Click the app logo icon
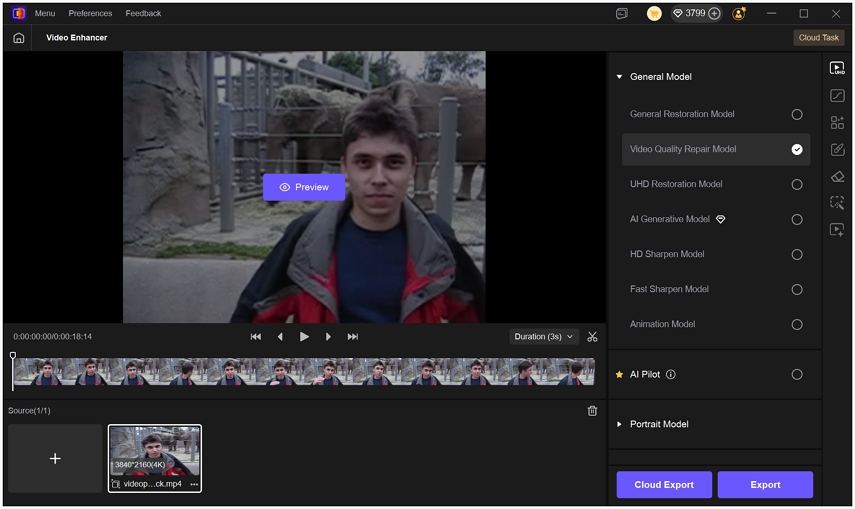855x509 pixels. click(19, 13)
